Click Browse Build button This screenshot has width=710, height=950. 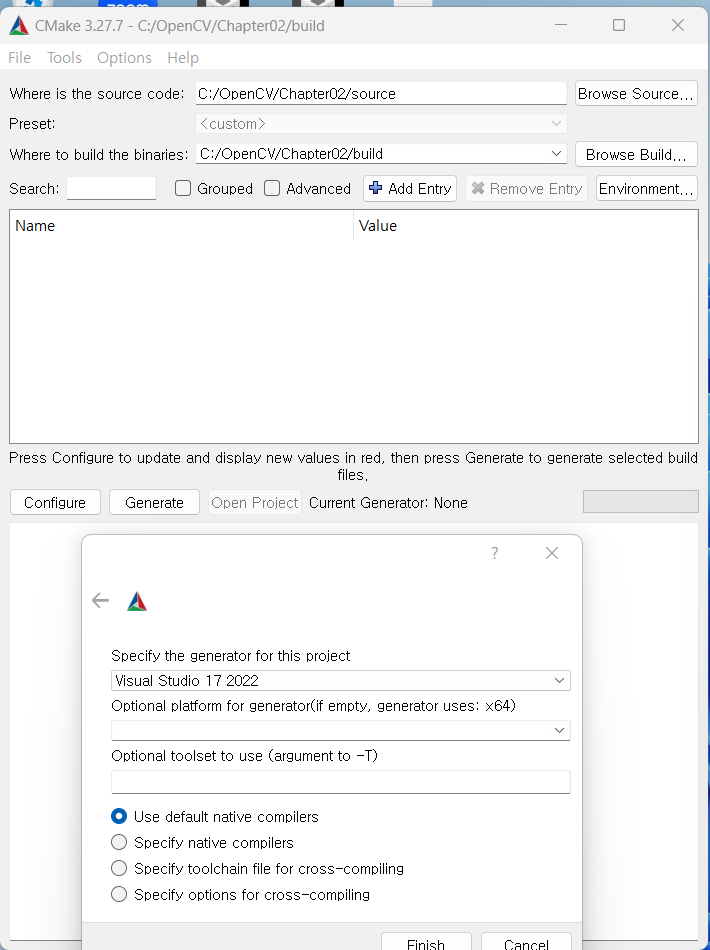point(636,154)
